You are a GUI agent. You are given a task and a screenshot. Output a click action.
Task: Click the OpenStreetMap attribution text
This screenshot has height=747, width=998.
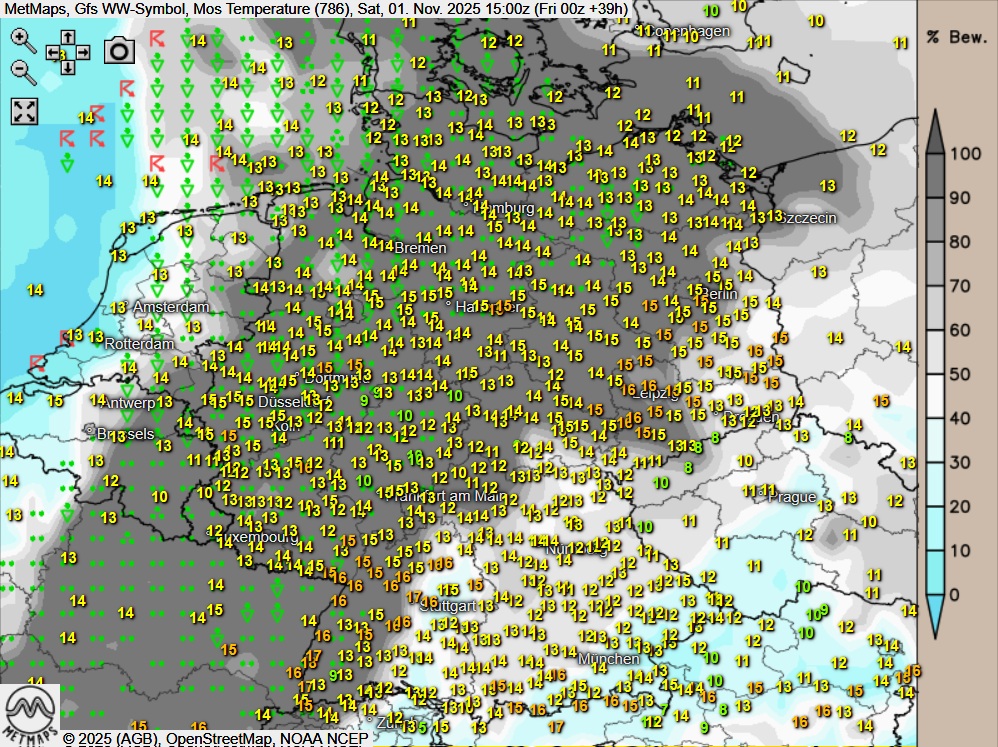click(213, 739)
